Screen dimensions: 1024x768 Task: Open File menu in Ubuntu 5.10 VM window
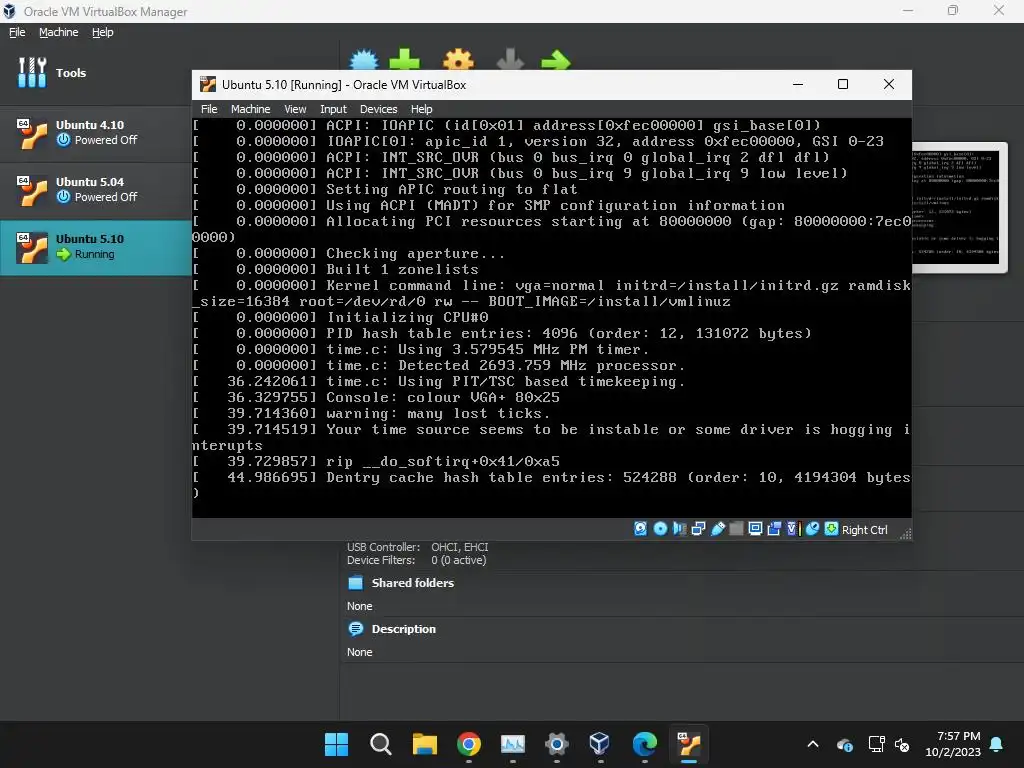pyautogui.click(x=209, y=109)
